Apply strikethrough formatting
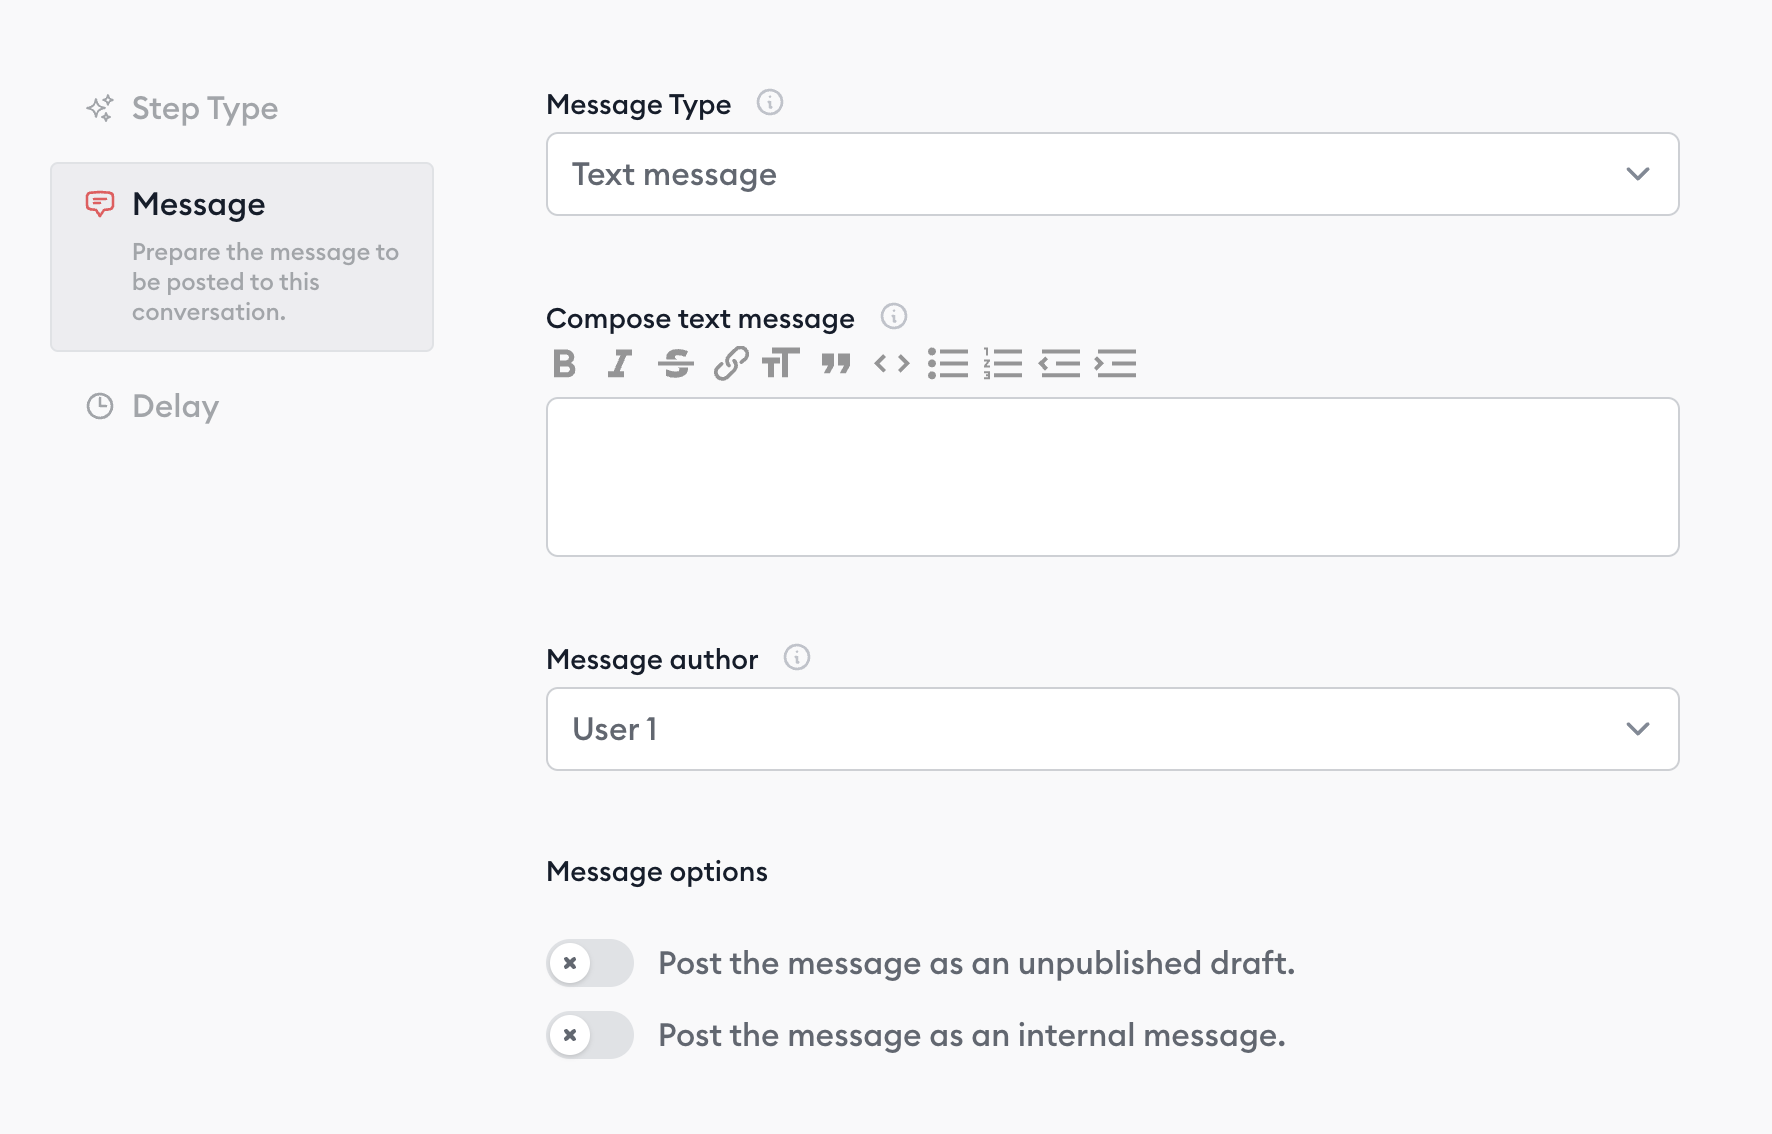The image size is (1772, 1134). click(676, 364)
